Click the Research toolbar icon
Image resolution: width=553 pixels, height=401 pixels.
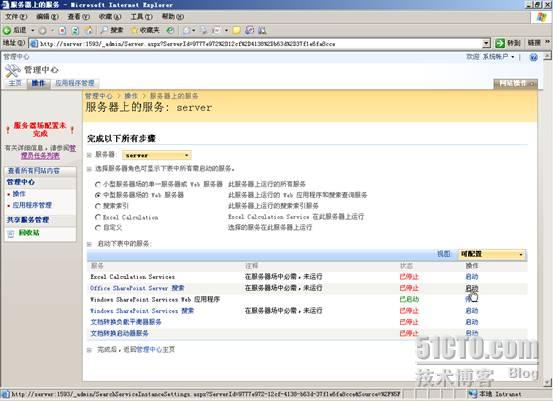[x=249, y=31]
